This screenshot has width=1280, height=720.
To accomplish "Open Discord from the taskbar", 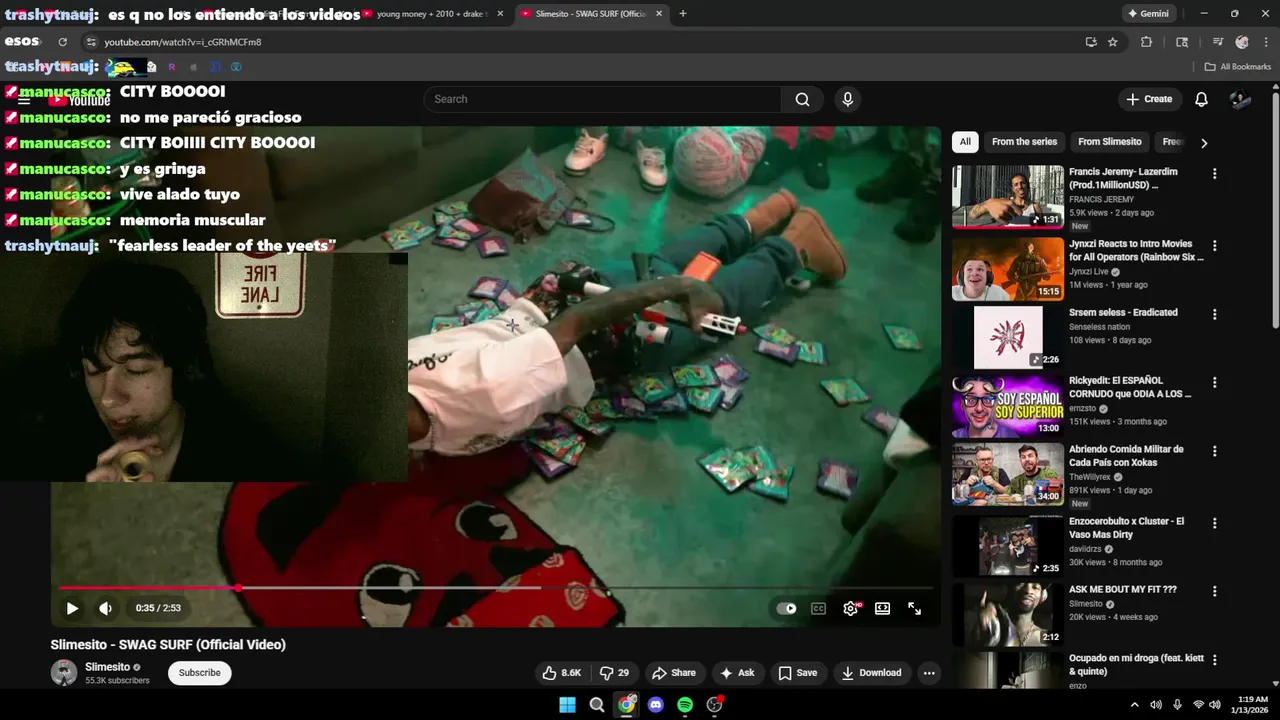I will 656,705.
